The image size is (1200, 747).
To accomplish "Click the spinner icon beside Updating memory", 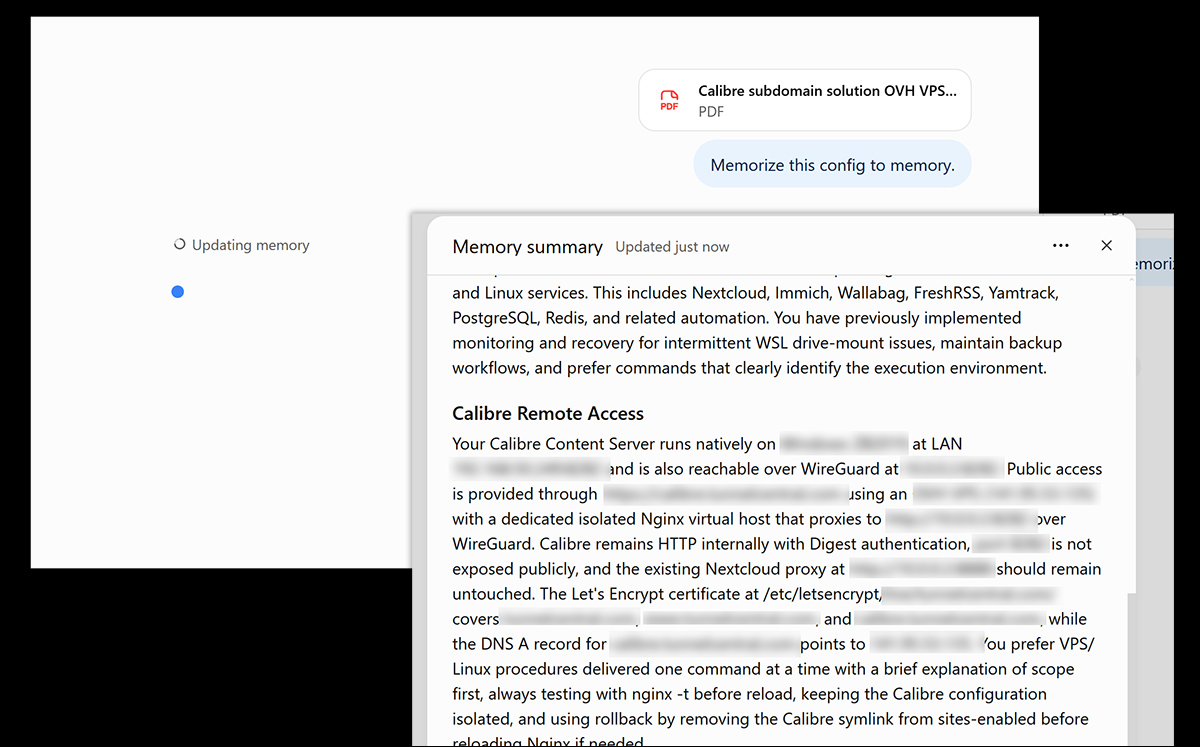I will point(180,244).
